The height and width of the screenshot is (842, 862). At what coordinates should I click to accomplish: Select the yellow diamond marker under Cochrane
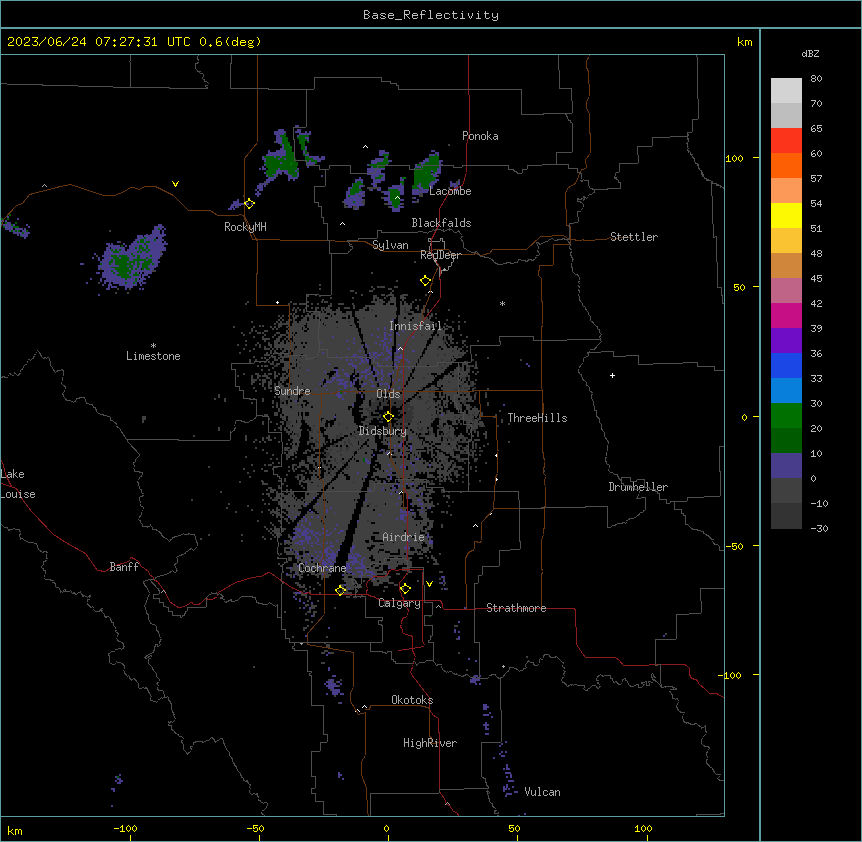[340, 590]
